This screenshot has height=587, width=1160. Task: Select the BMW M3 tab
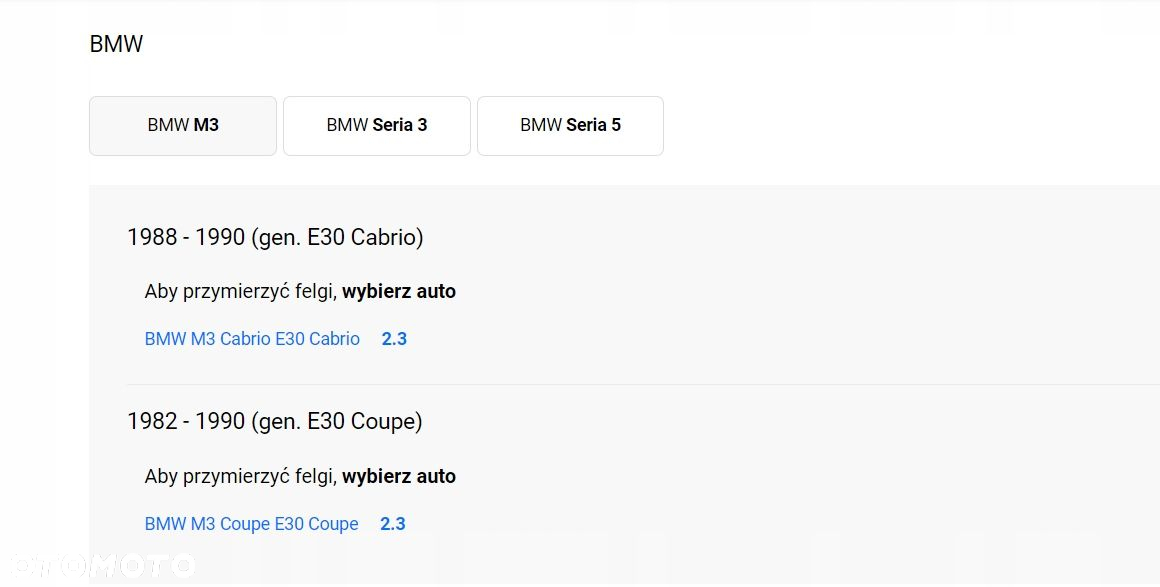183,126
